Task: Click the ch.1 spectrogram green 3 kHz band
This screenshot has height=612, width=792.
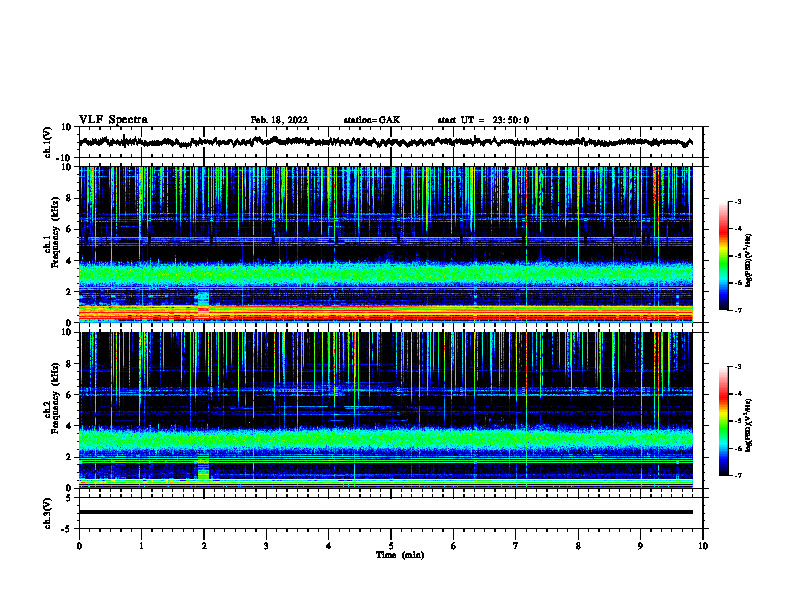Action: (x=385, y=274)
